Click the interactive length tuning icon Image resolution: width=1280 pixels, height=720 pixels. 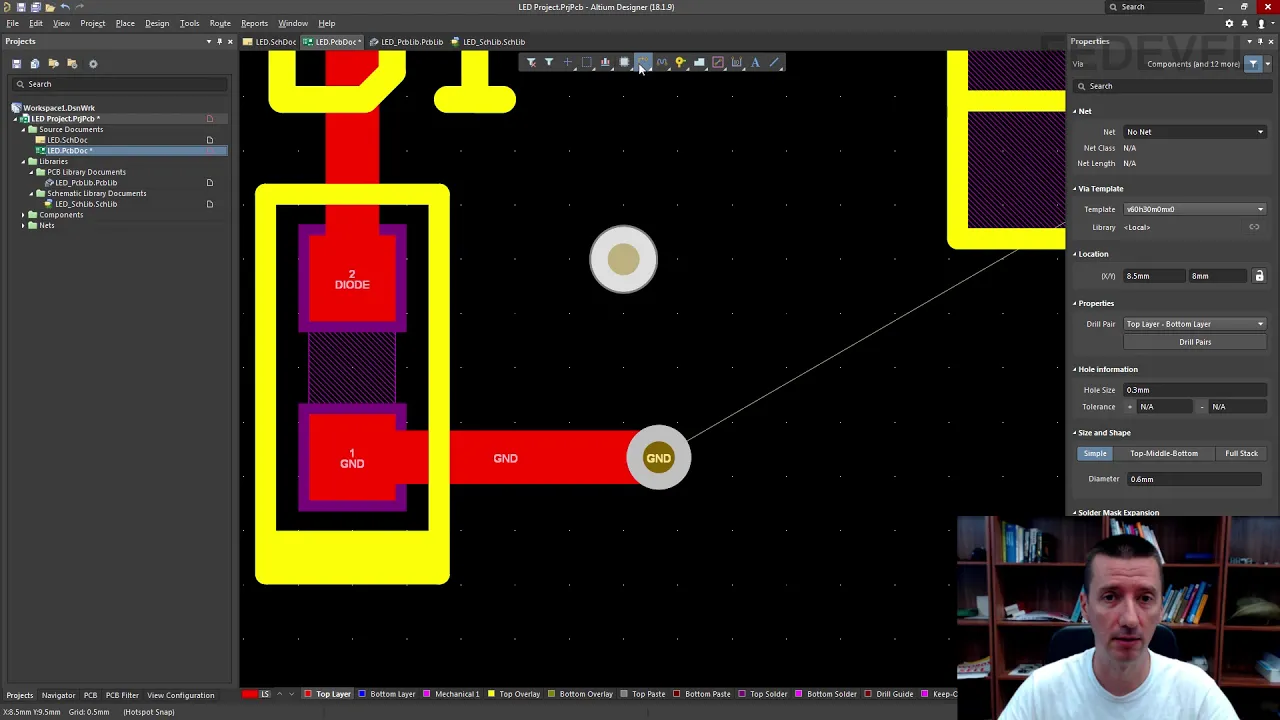pyautogui.click(x=662, y=63)
